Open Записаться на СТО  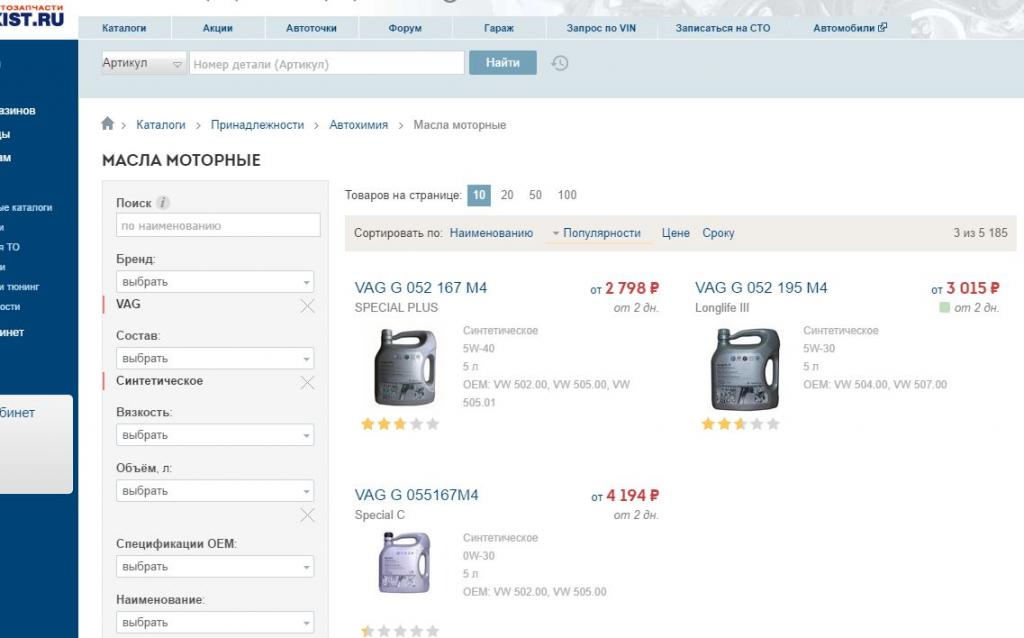click(x=723, y=28)
